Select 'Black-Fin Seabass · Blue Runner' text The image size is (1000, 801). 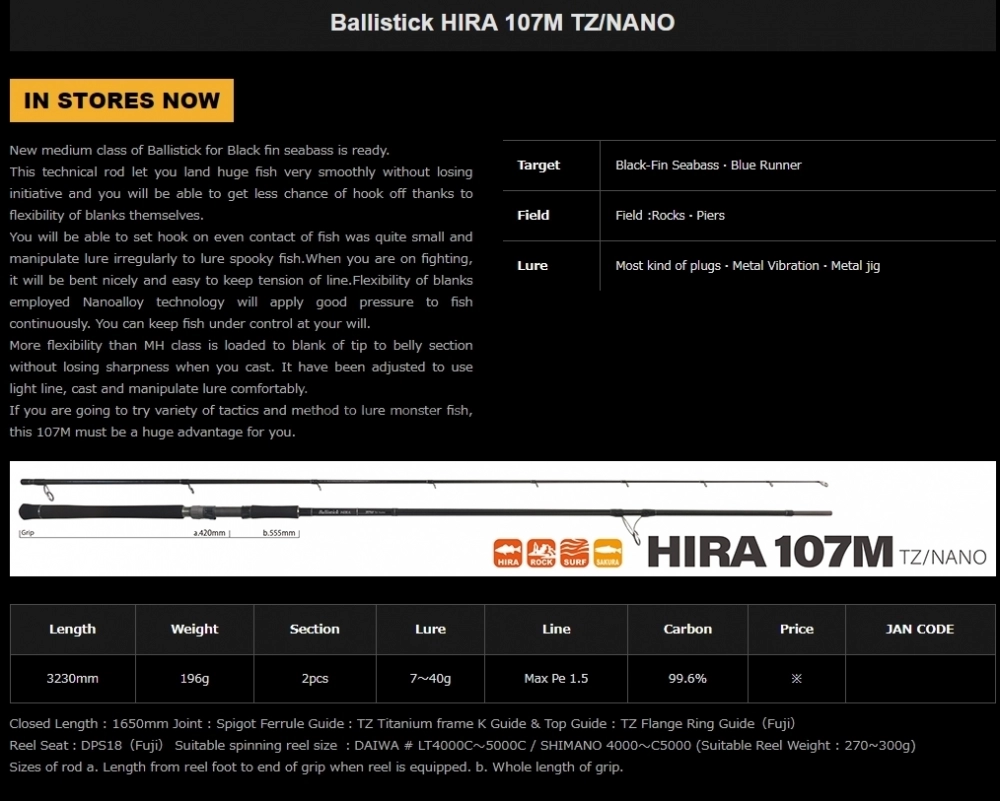[708, 165]
